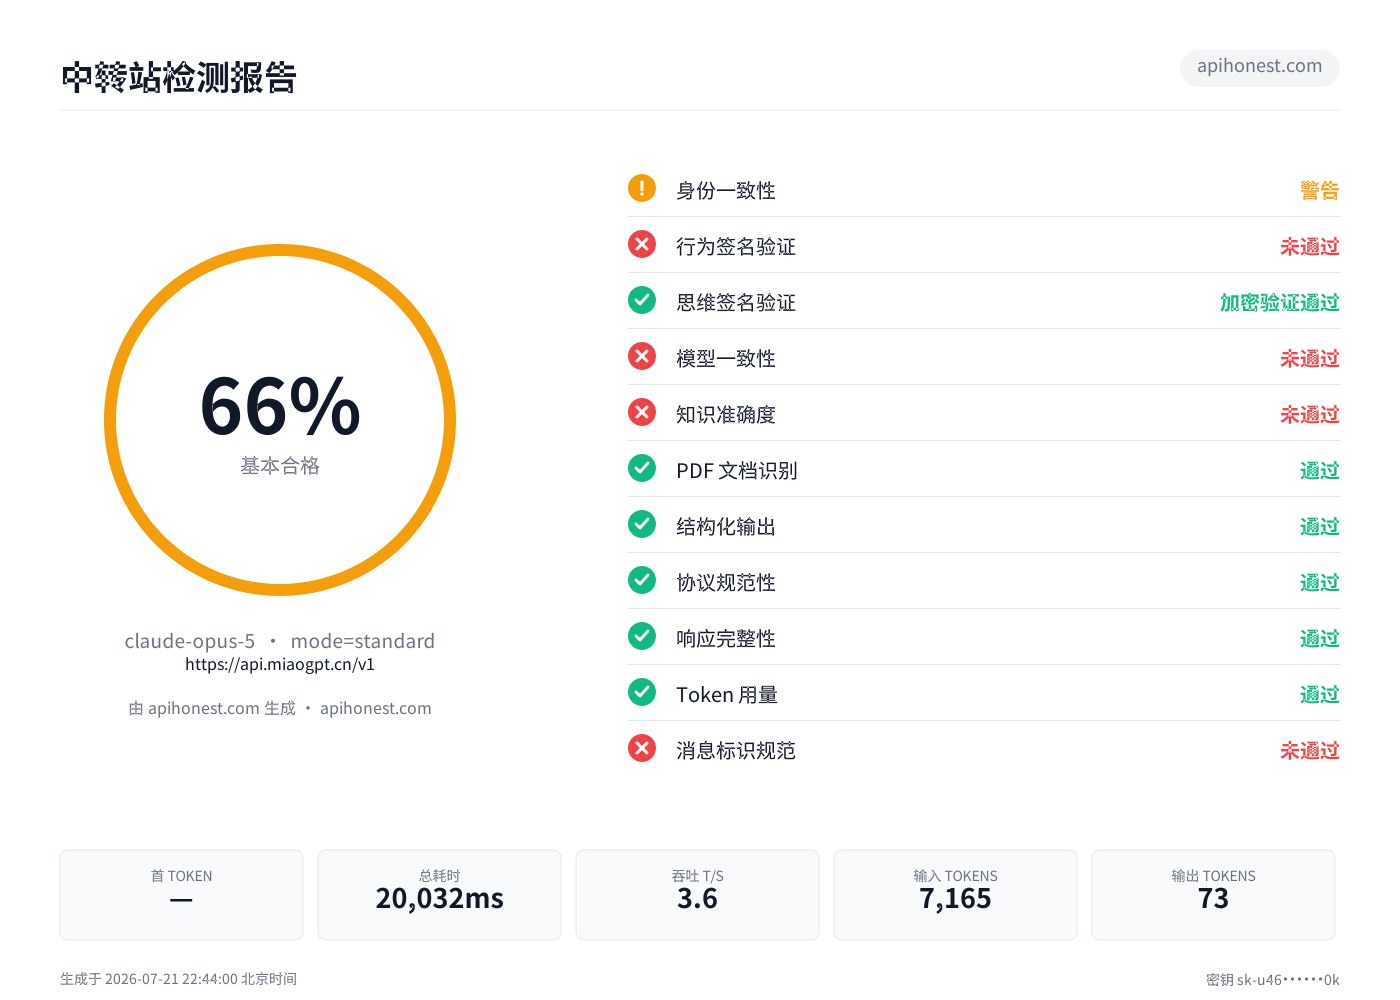
Task: Click the orange warning icon beside 身份一致性
Action: pyautogui.click(x=642, y=188)
